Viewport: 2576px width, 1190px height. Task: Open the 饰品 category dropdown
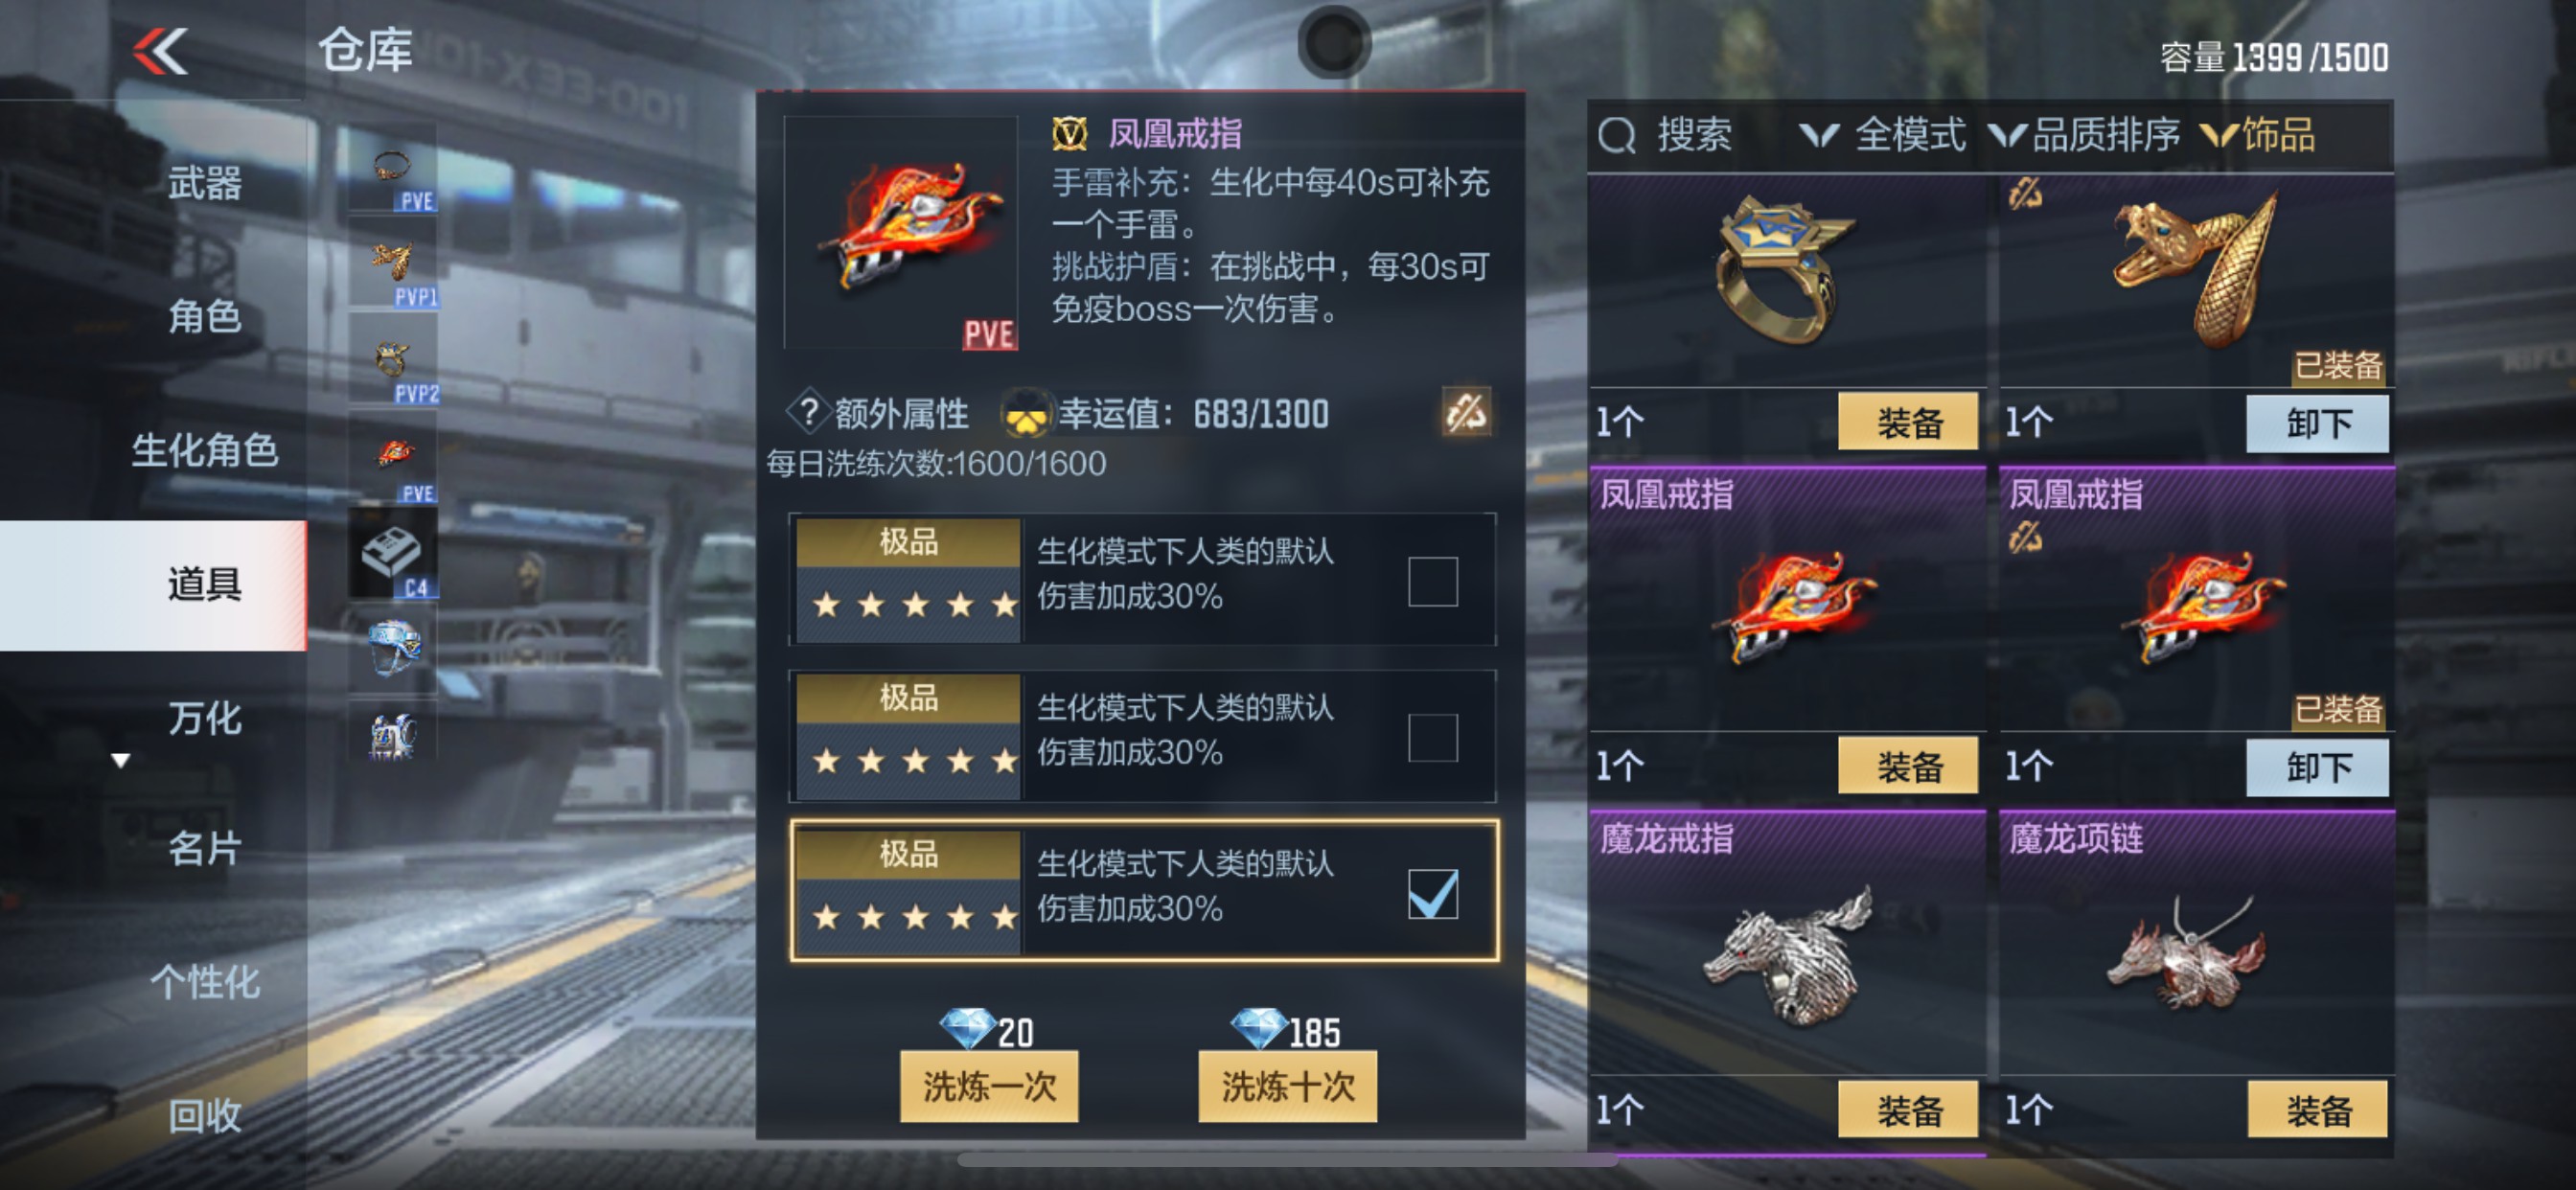pos(2259,135)
